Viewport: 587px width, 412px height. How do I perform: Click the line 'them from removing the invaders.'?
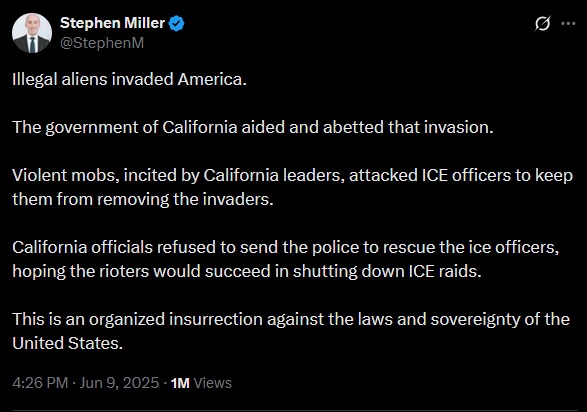(x=143, y=199)
